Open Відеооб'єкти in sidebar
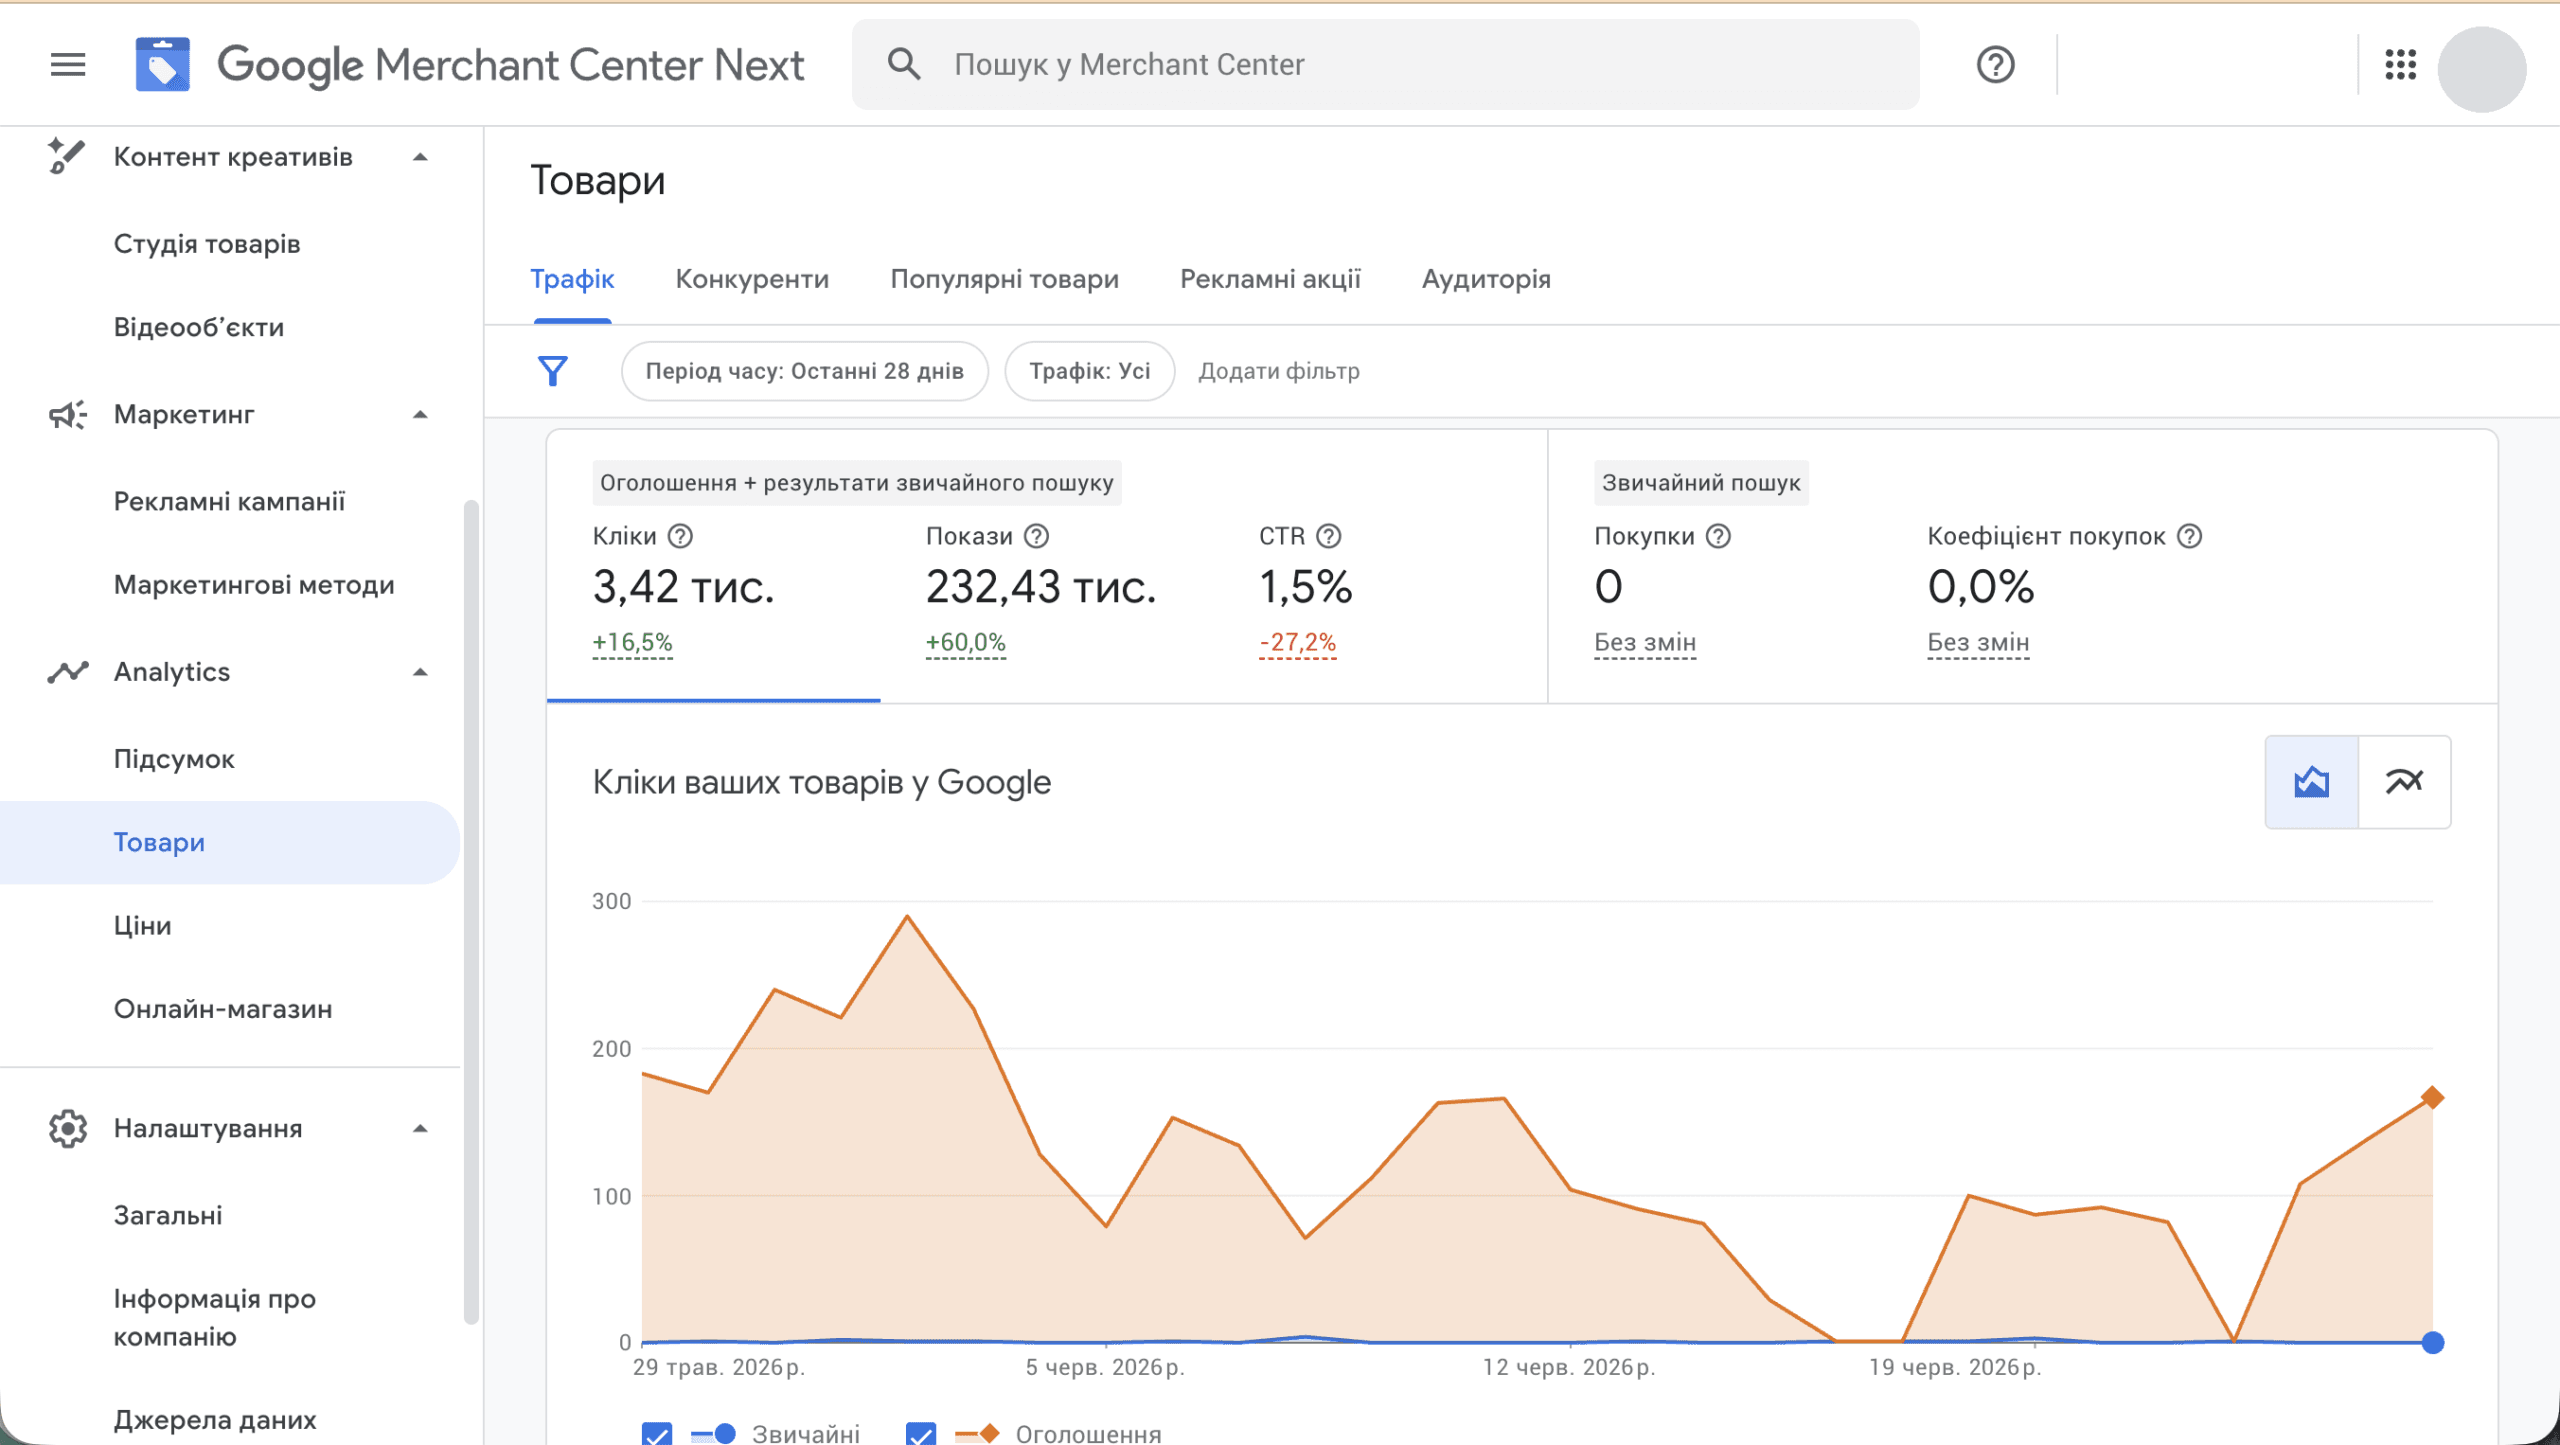 [x=199, y=327]
